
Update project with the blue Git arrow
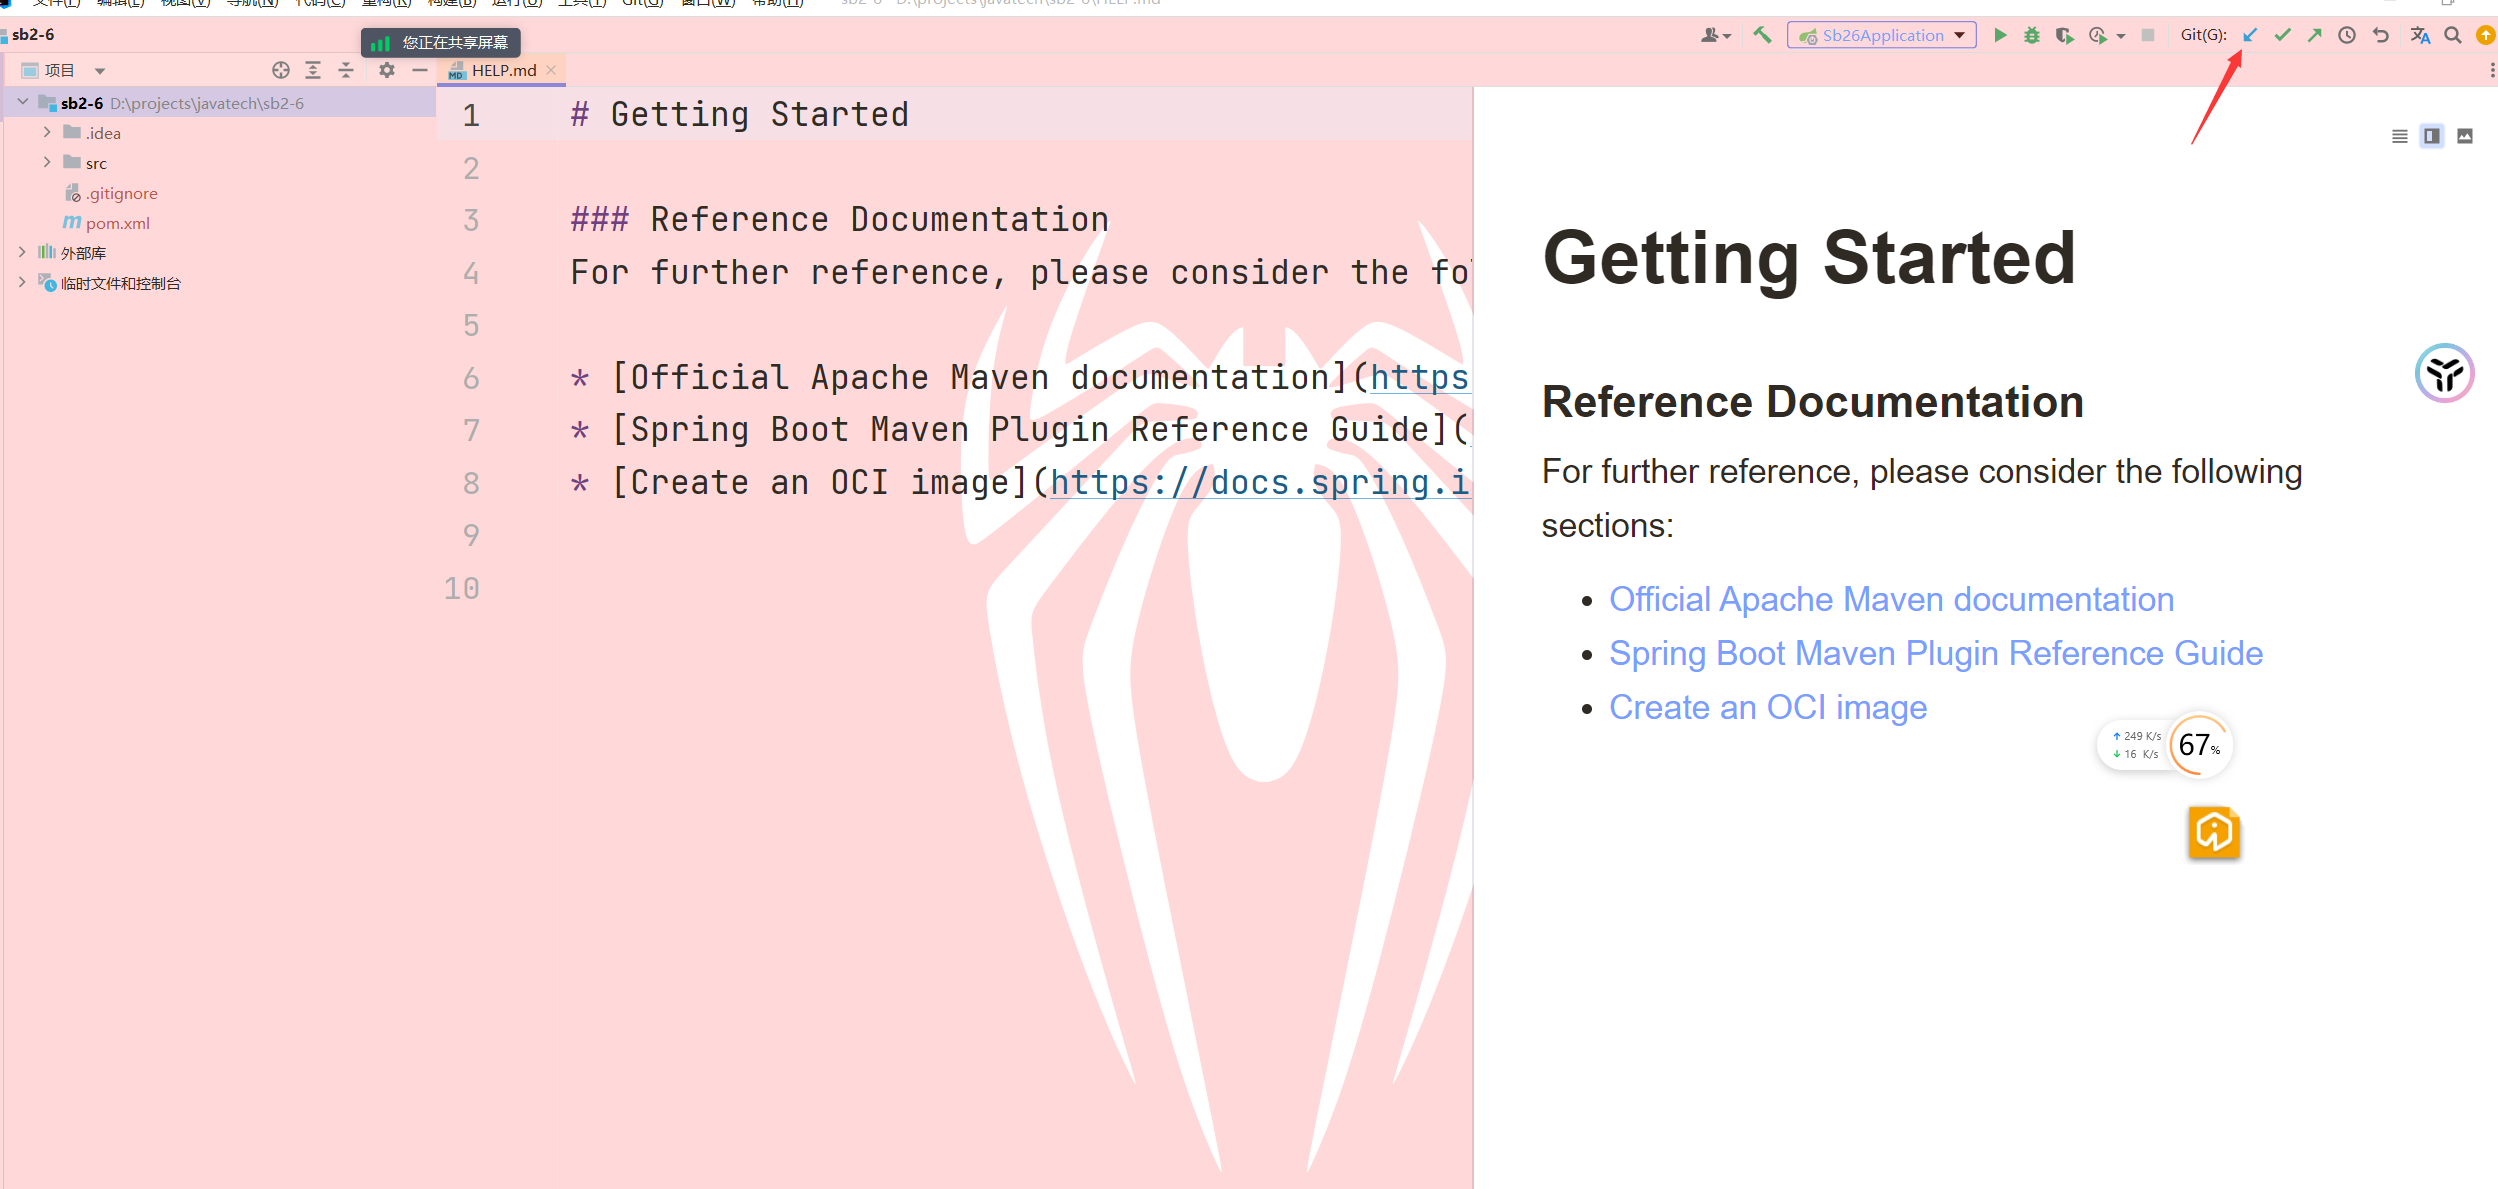[x=2250, y=35]
